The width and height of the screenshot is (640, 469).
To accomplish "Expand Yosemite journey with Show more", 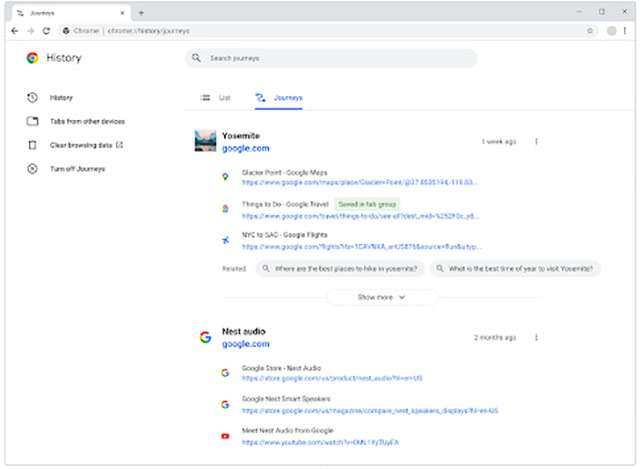I will [x=381, y=297].
